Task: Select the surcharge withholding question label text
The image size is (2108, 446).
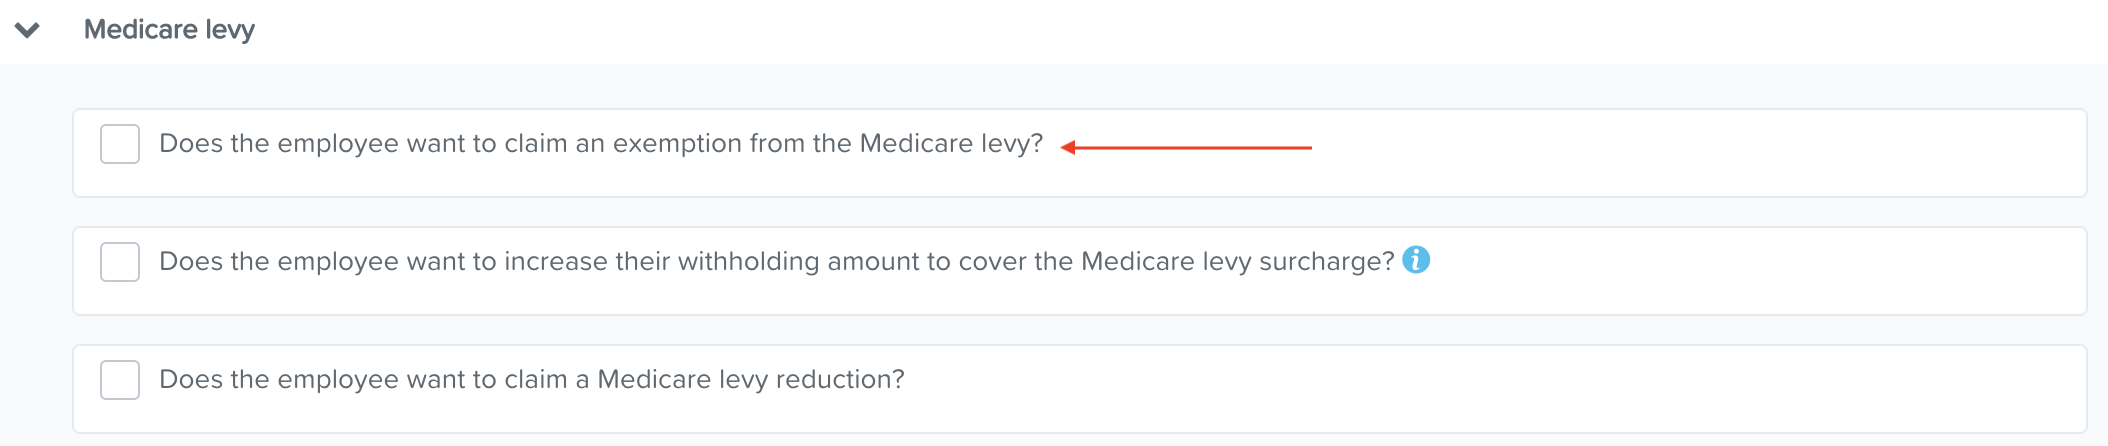Action: (x=777, y=262)
